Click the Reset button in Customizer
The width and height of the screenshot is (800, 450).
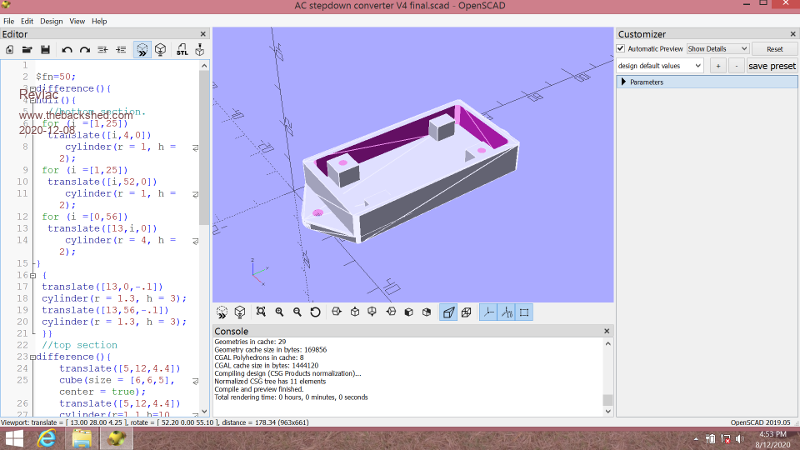pos(774,48)
